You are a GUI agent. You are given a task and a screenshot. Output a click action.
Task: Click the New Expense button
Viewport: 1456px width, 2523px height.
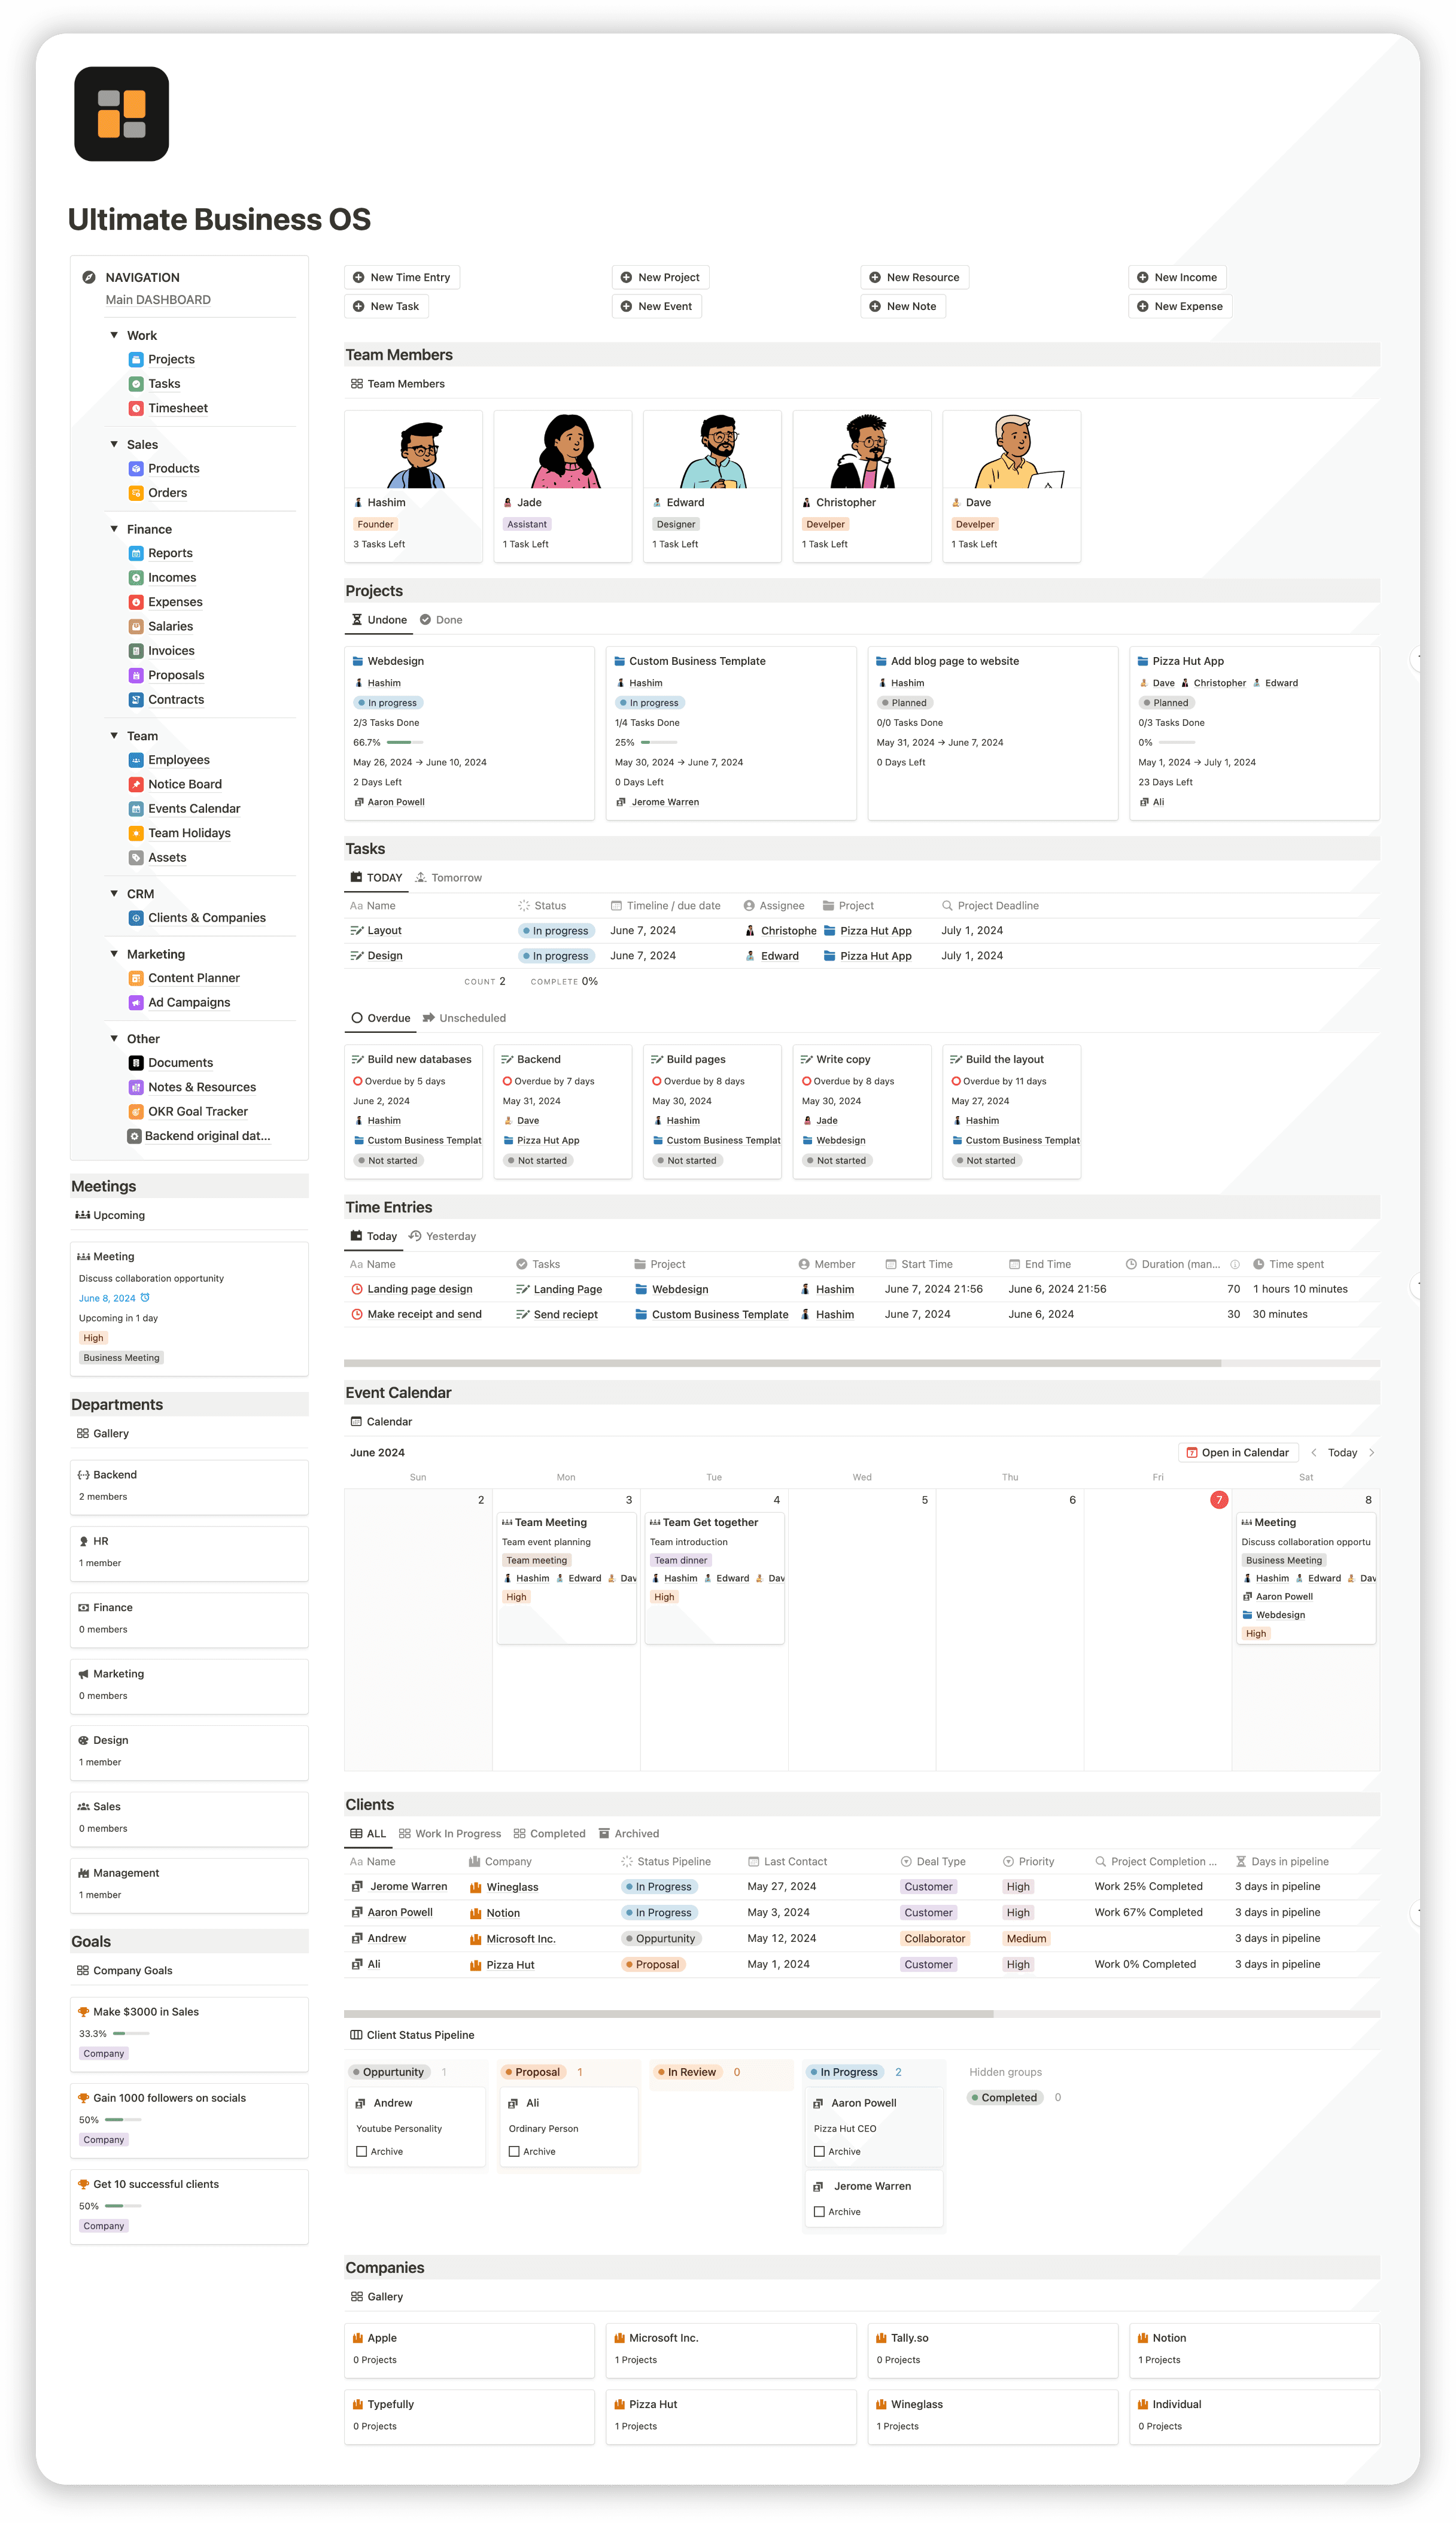coord(1180,306)
